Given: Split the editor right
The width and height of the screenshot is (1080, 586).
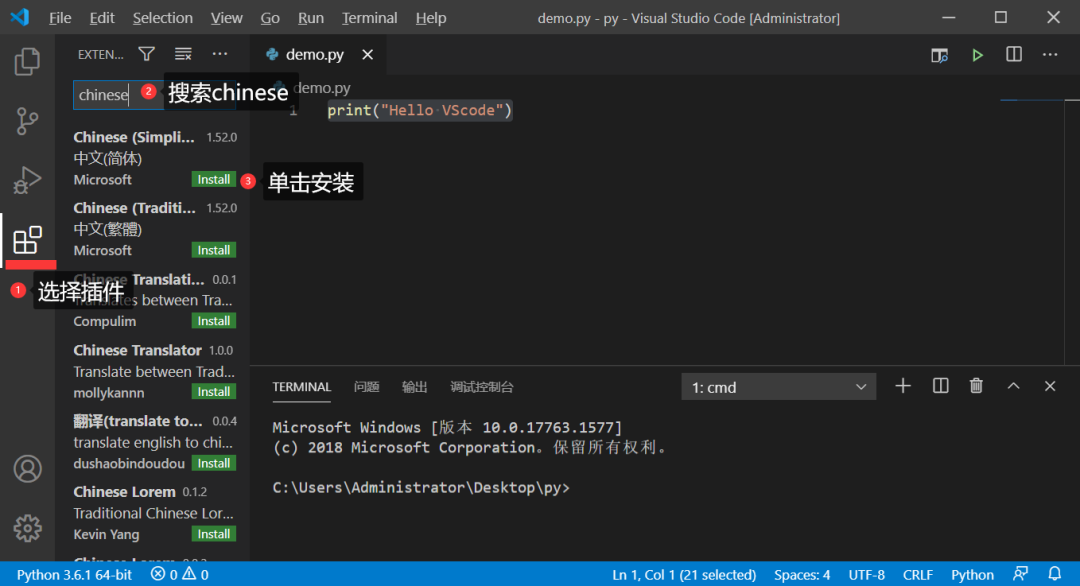Looking at the screenshot, I should (1014, 54).
